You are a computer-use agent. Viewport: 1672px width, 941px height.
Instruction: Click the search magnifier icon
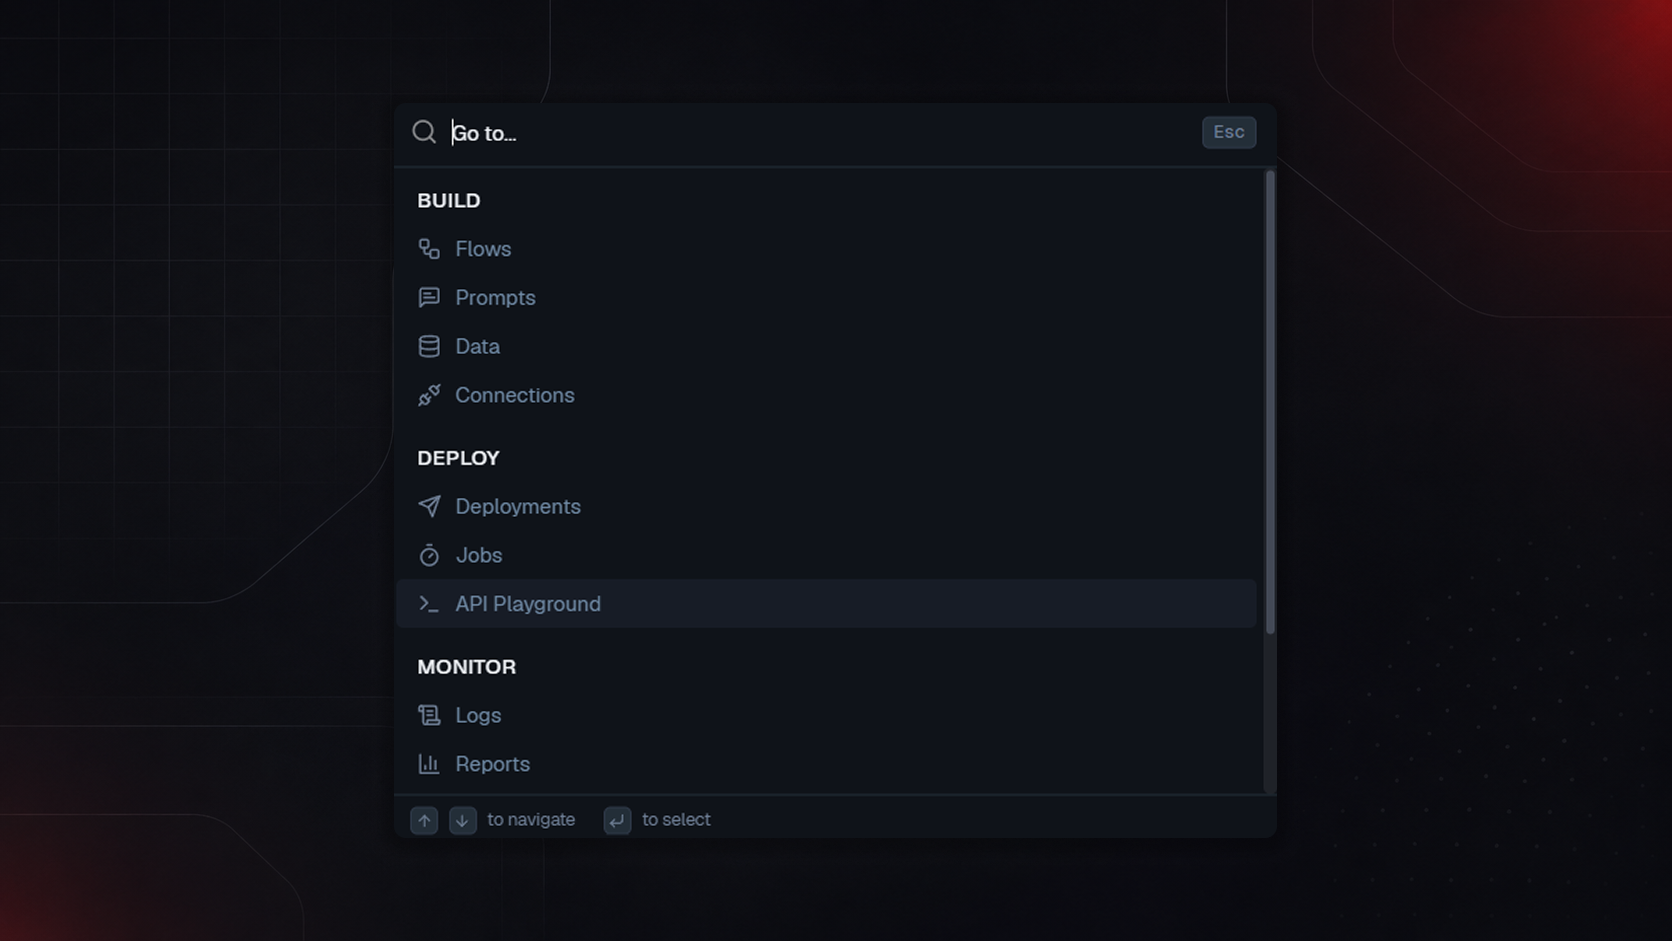424,132
